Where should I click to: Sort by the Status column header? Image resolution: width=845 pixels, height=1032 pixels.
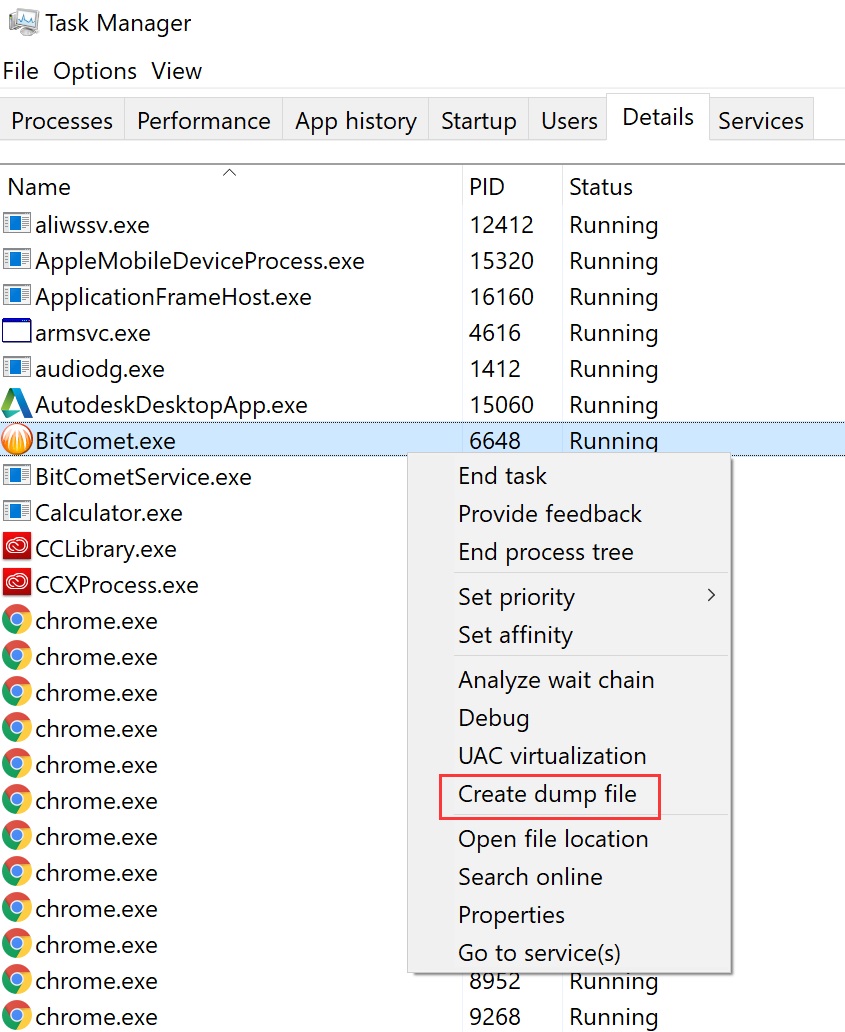pos(601,187)
